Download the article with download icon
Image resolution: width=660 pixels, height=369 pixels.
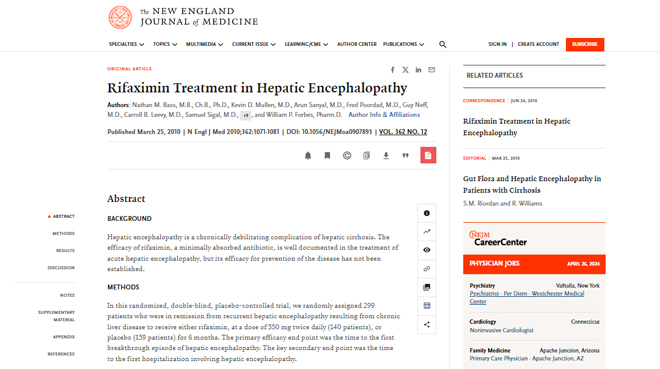386,156
